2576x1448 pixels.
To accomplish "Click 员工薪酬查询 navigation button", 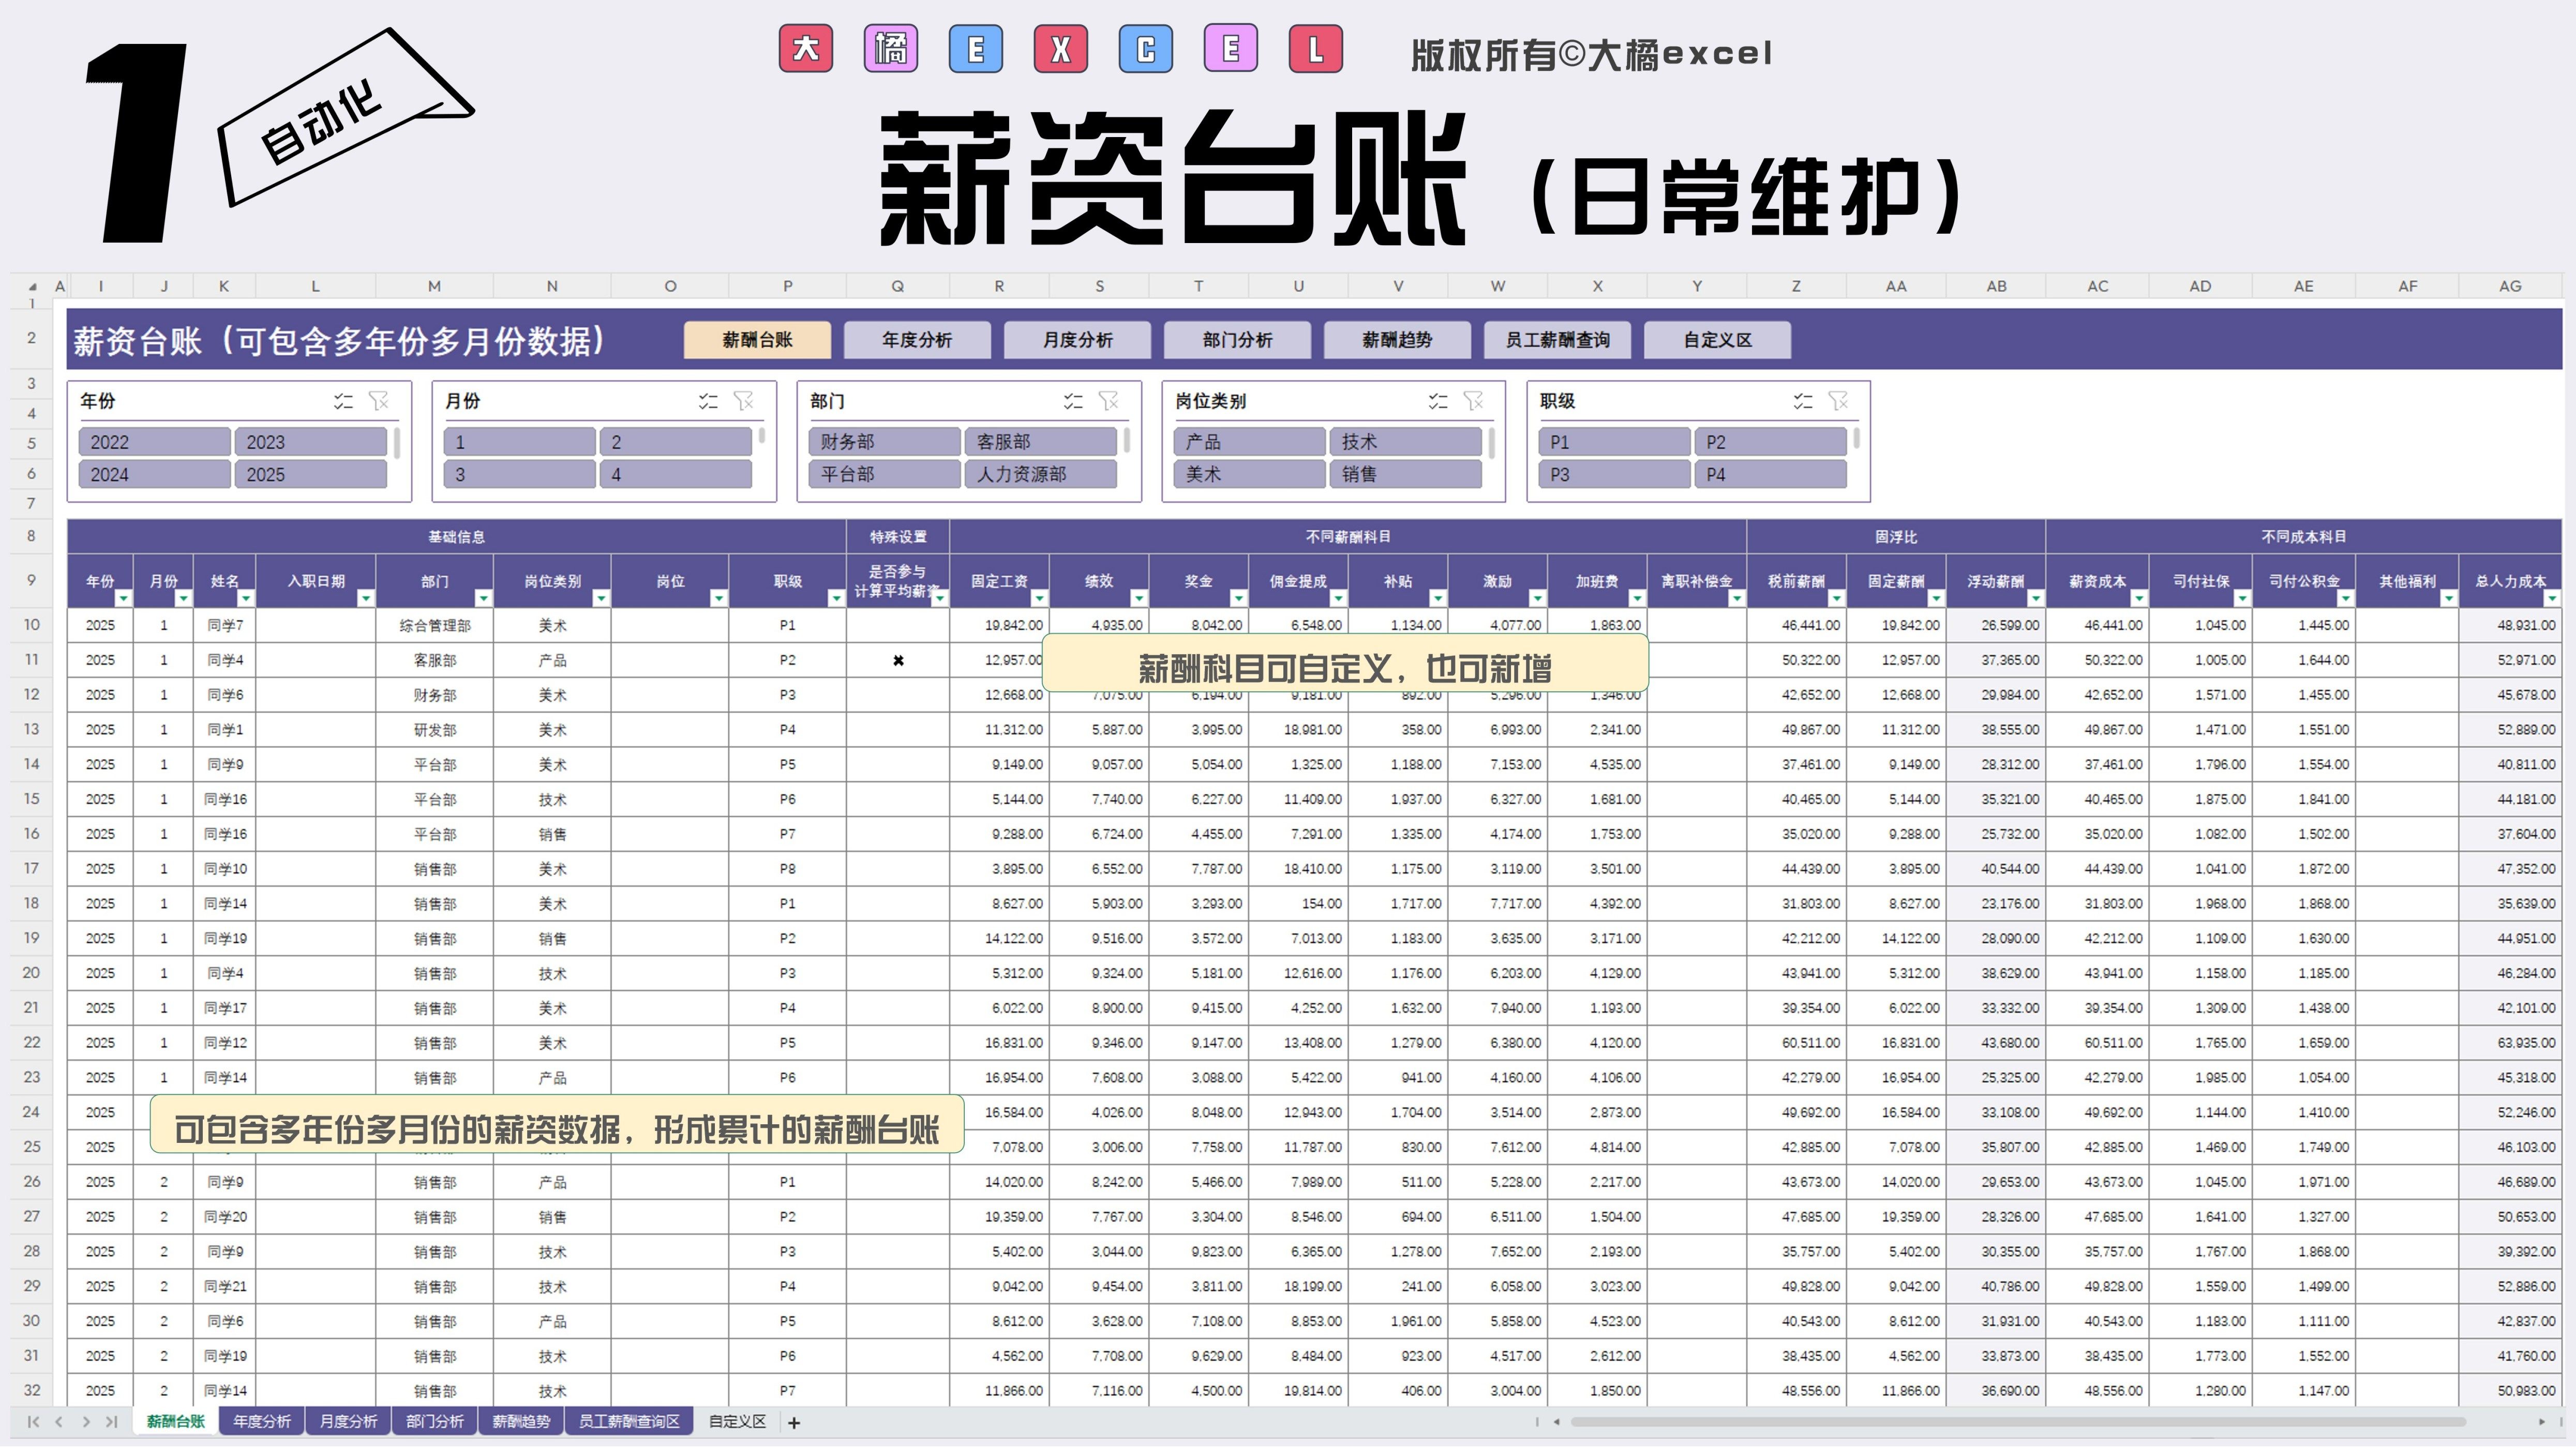I will coord(1557,340).
